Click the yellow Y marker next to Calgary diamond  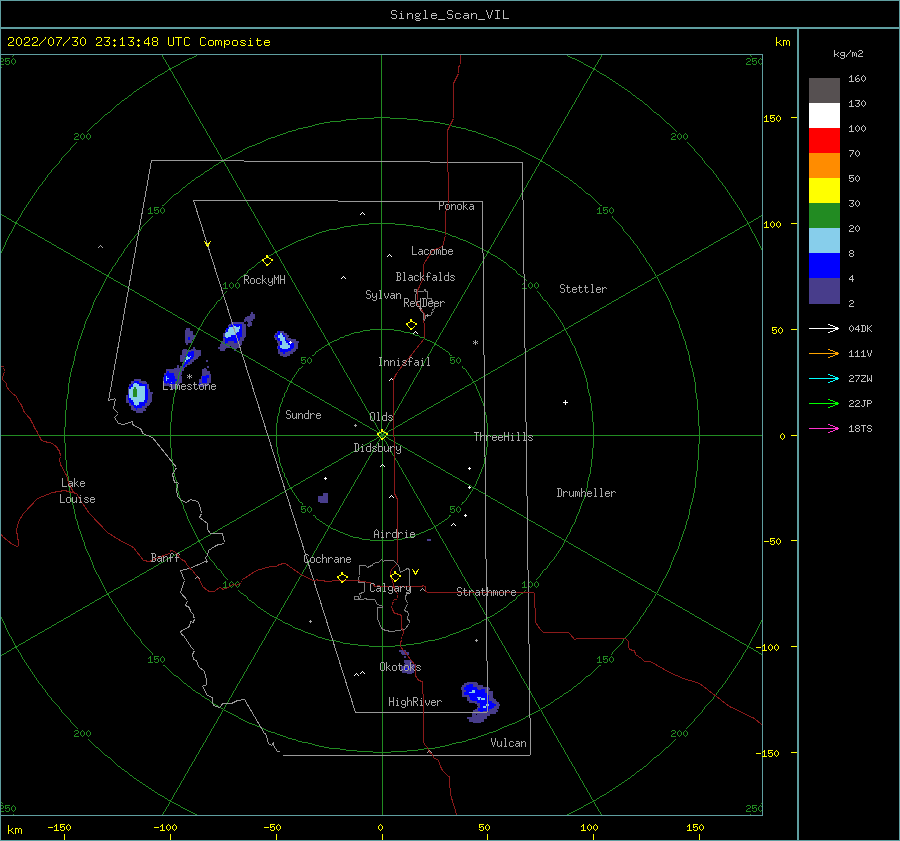click(416, 572)
